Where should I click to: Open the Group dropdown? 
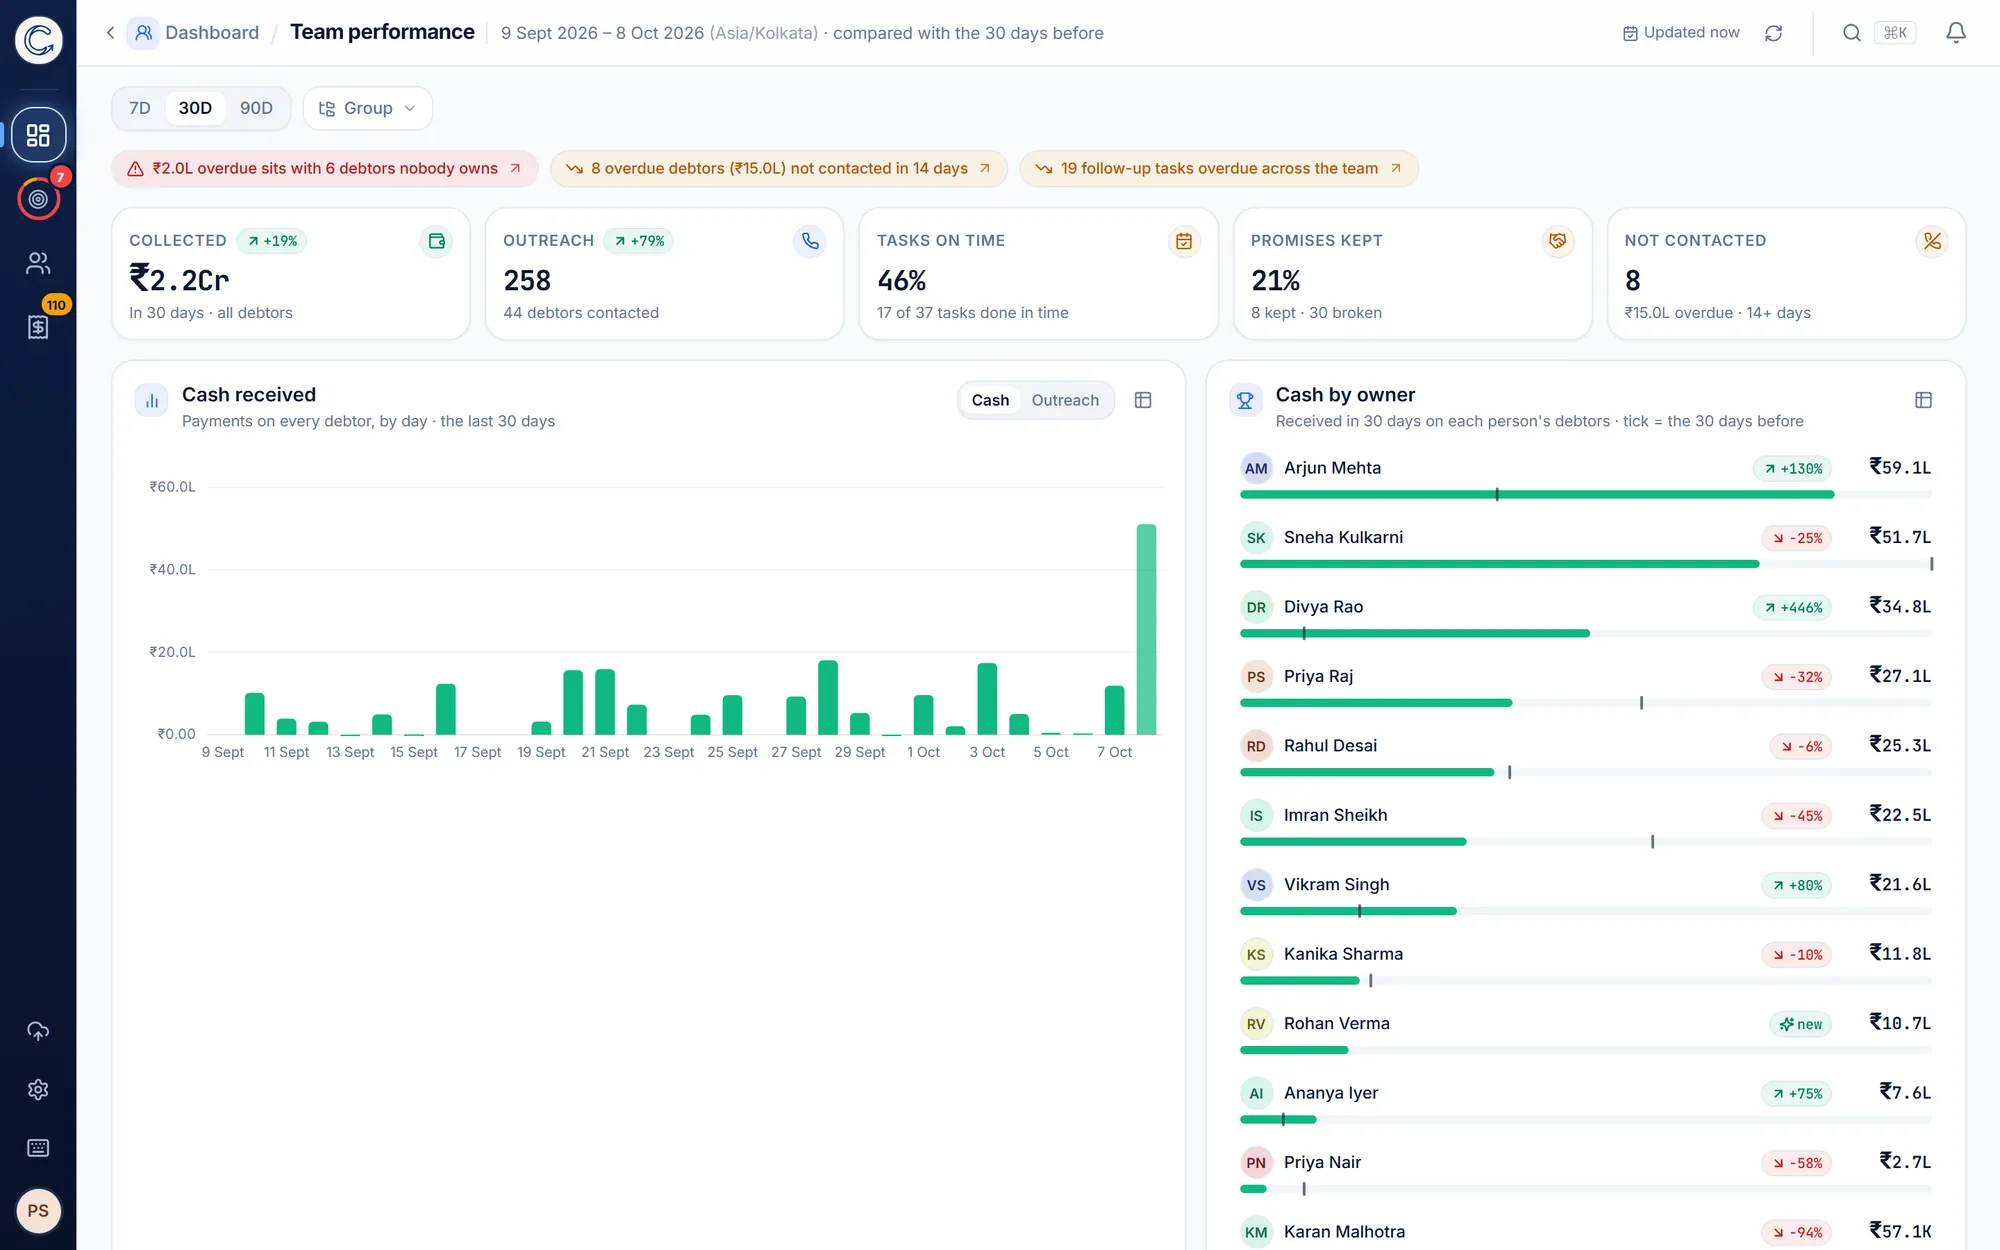(367, 108)
